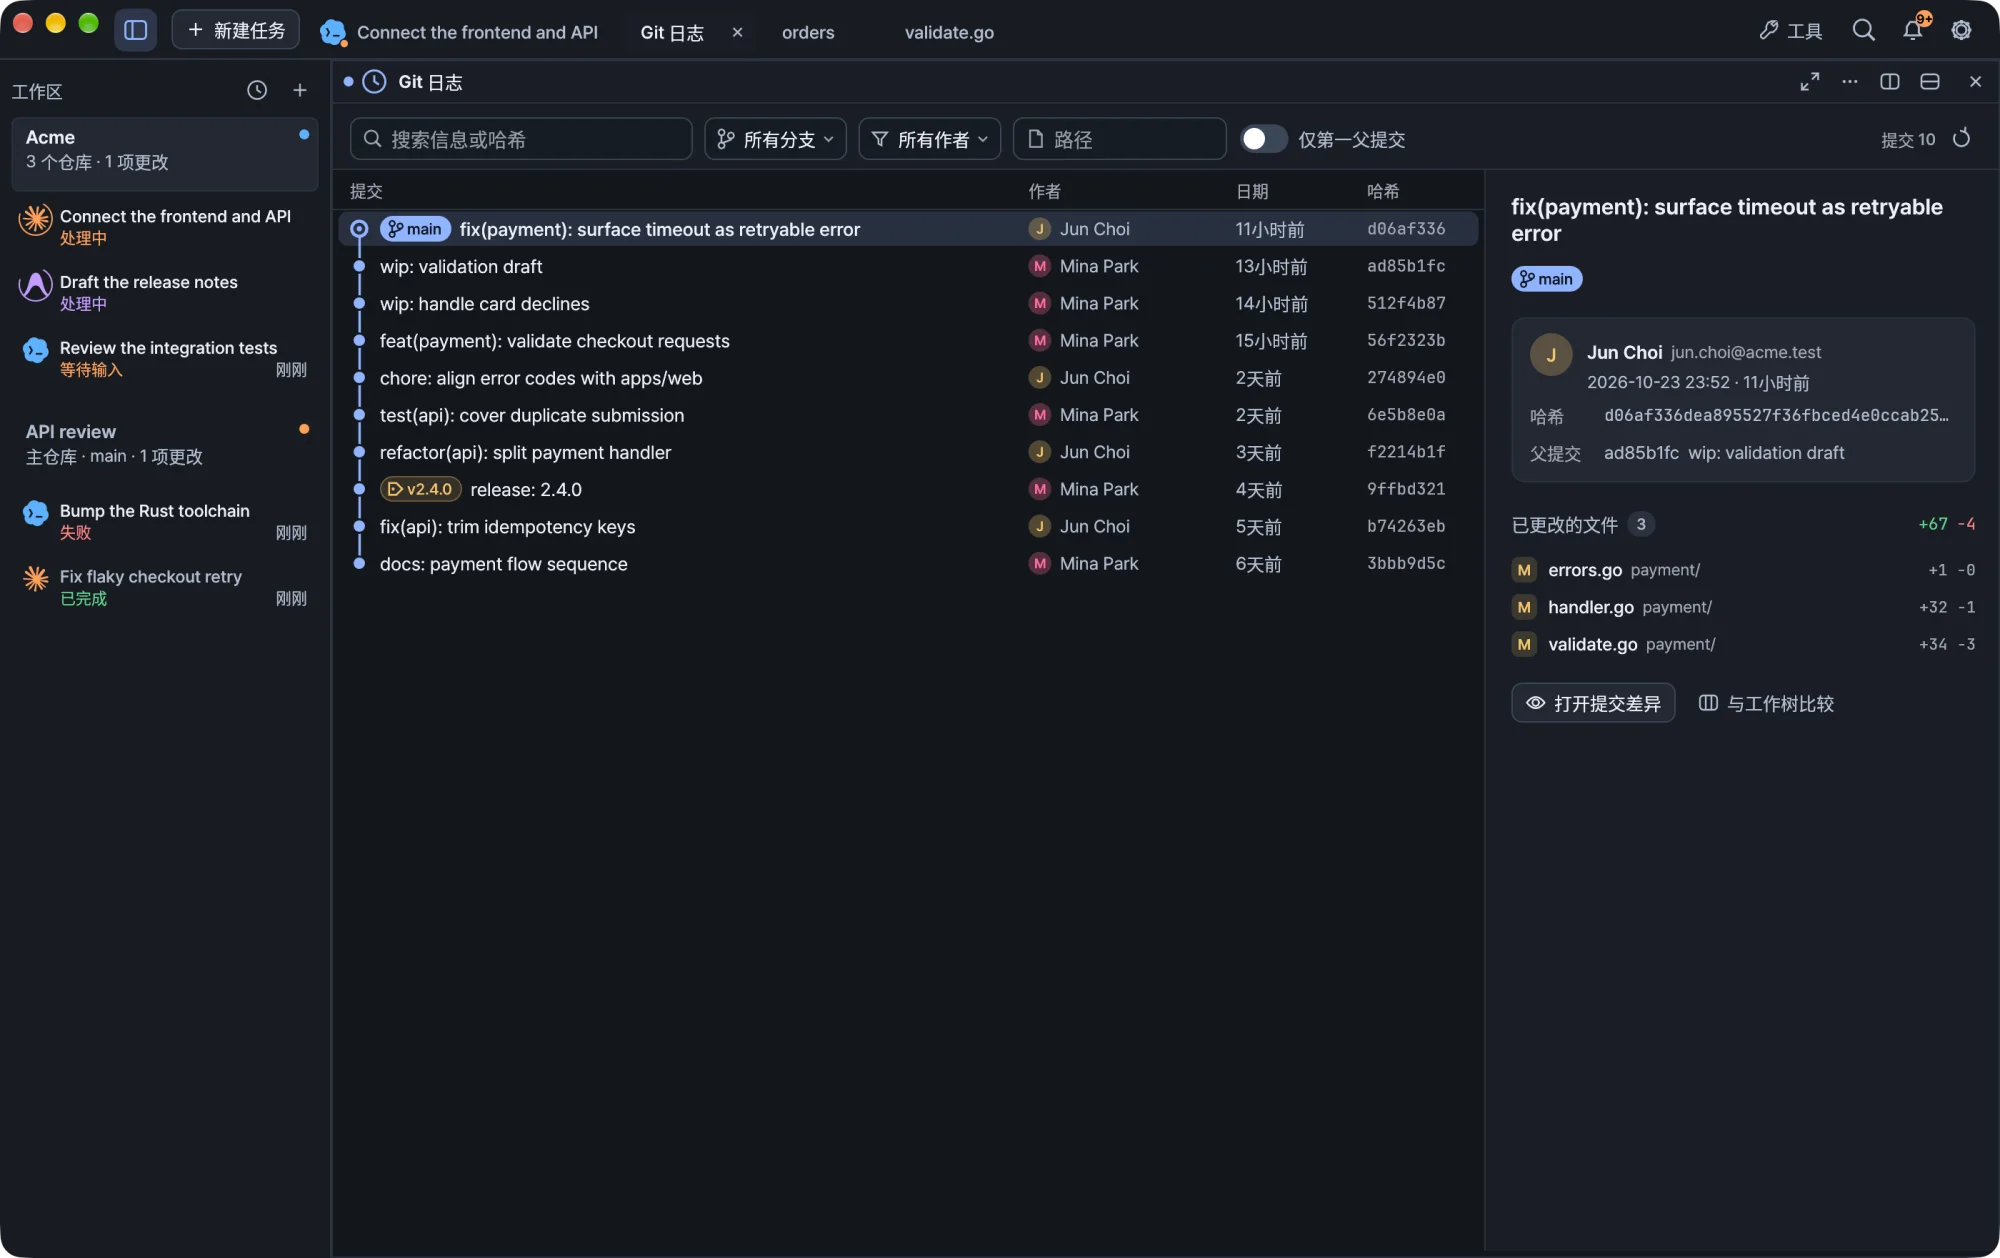Screen dimensions: 2000x1258
Task: Focus the 路径 path field
Action: click(x=1119, y=139)
